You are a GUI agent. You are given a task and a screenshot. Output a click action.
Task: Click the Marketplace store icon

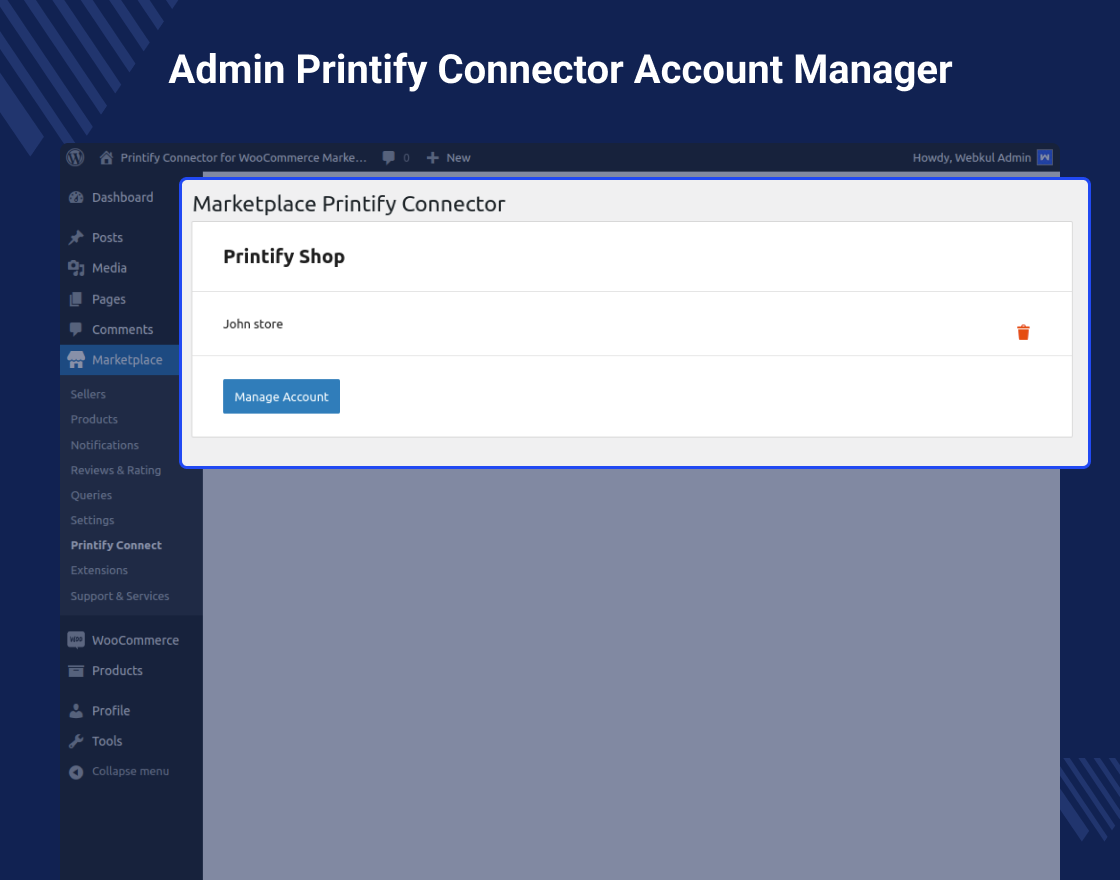coord(76,360)
